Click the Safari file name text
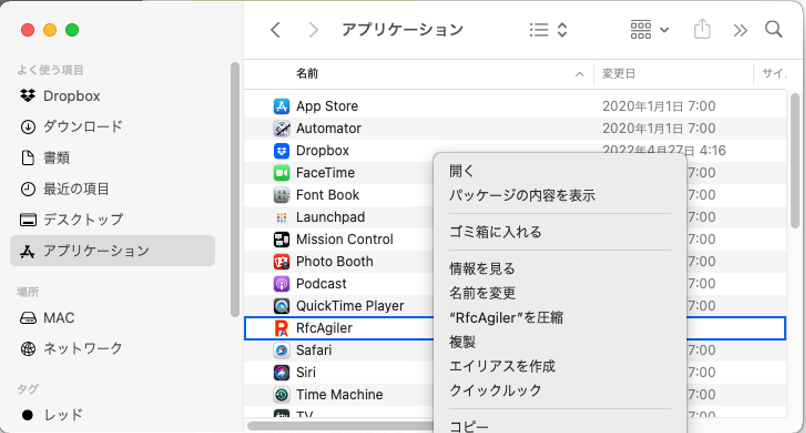 314,350
